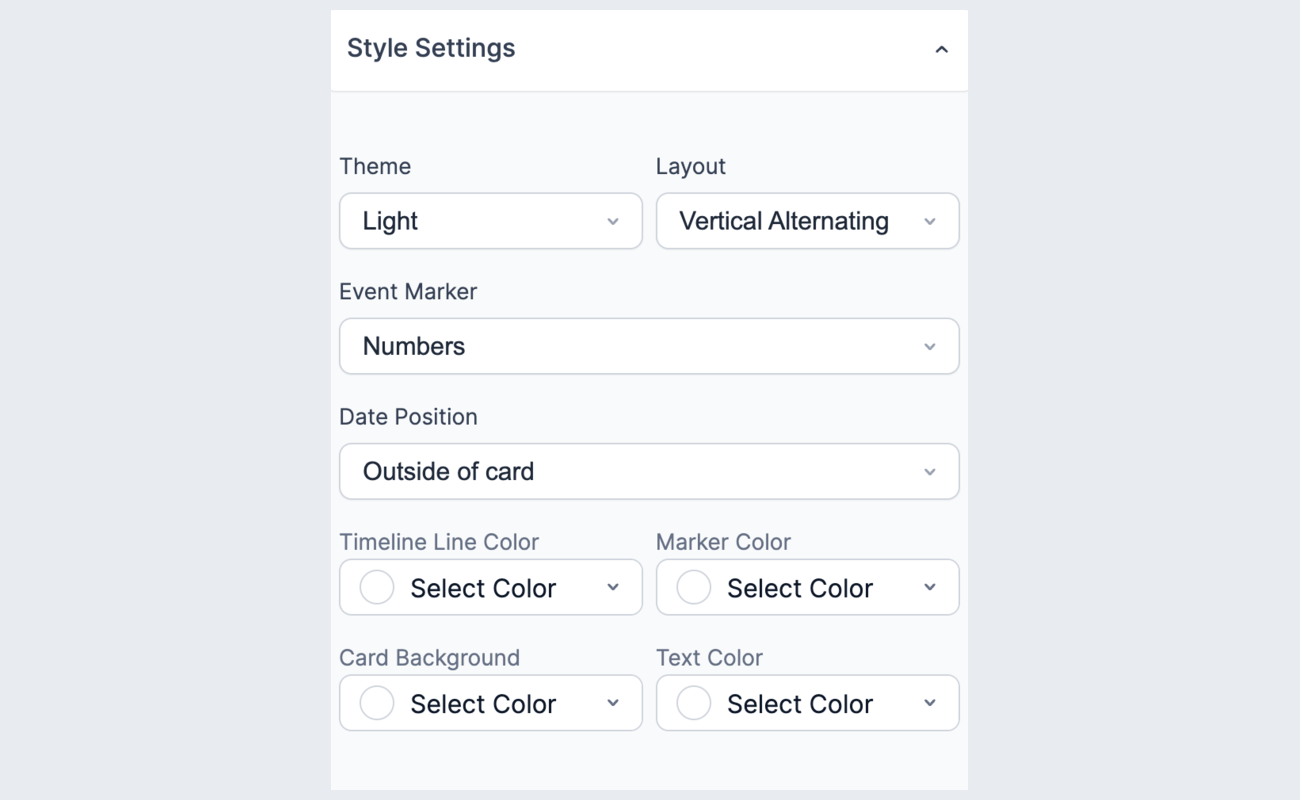Open the Text Color picker
Image resolution: width=1300 pixels, height=800 pixels.
(x=807, y=702)
